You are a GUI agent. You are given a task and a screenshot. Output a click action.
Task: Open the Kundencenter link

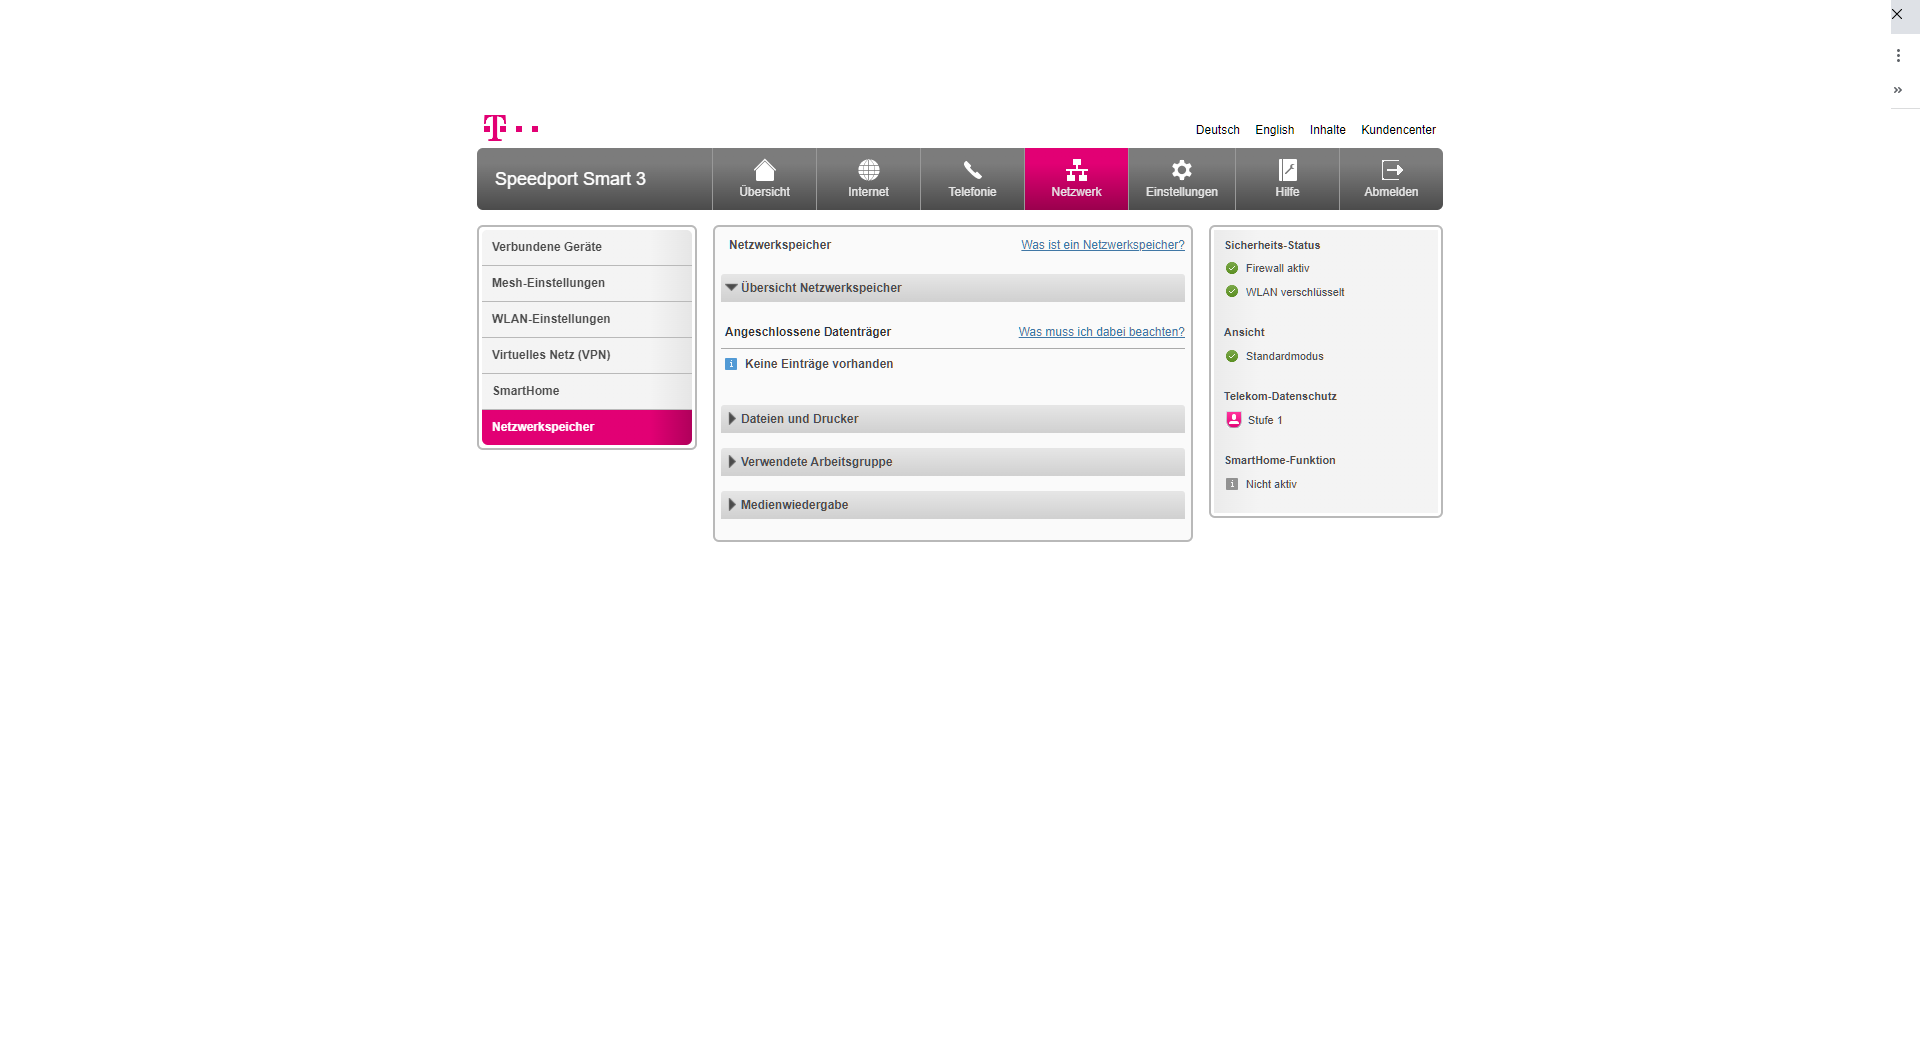coord(1398,130)
